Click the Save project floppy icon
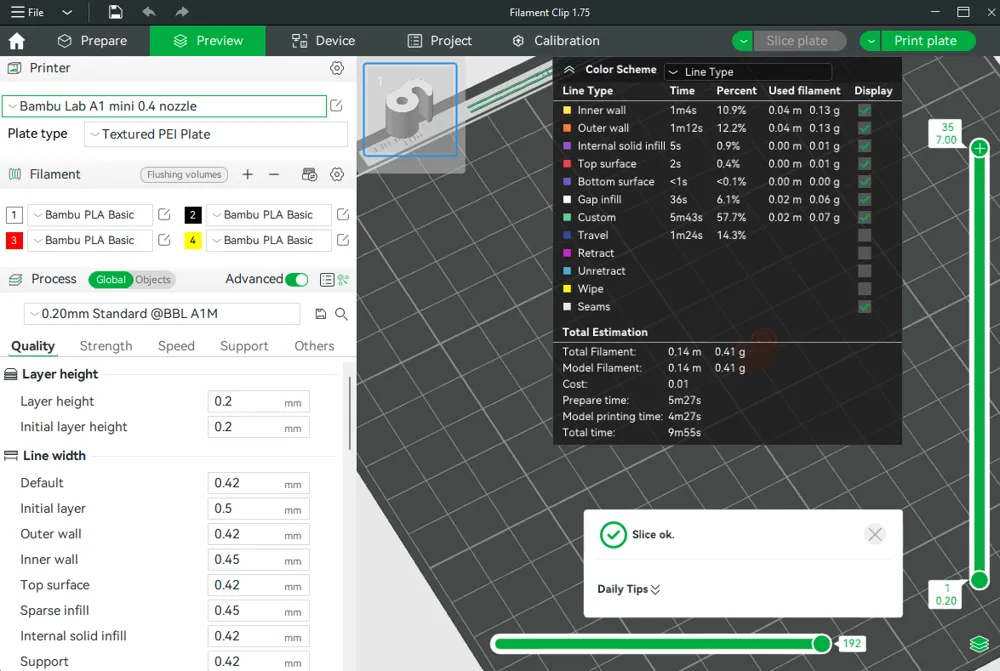Image resolution: width=1000 pixels, height=671 pixels. [x=115, y=12]
